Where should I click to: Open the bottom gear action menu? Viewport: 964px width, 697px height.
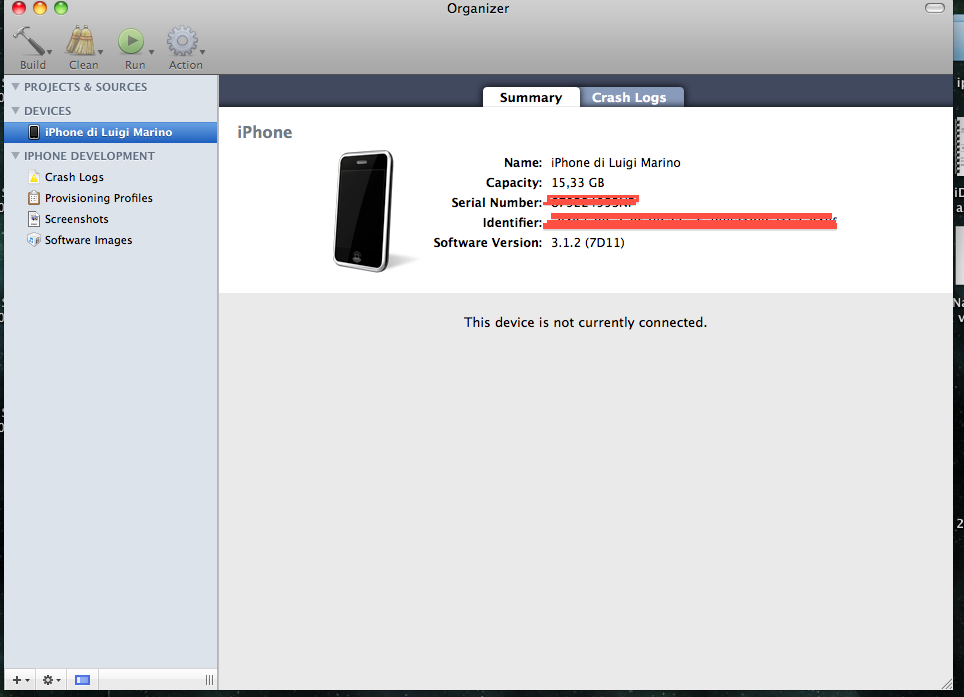point(51,680)
